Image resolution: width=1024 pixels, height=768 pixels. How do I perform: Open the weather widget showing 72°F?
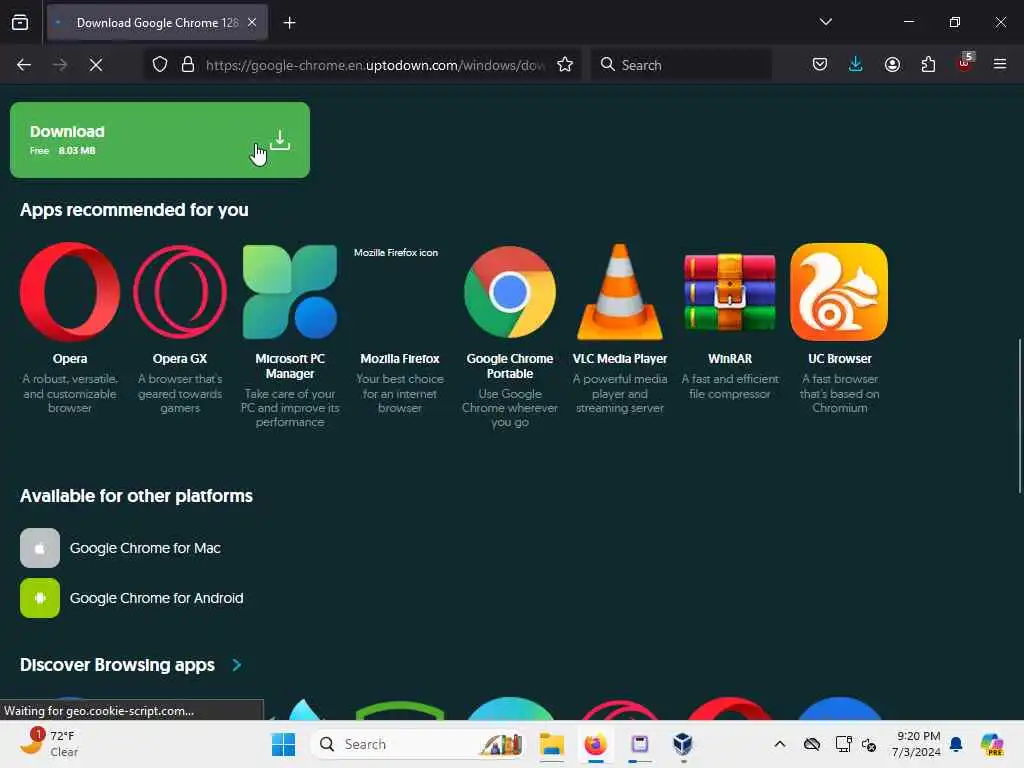coord(49,744)
